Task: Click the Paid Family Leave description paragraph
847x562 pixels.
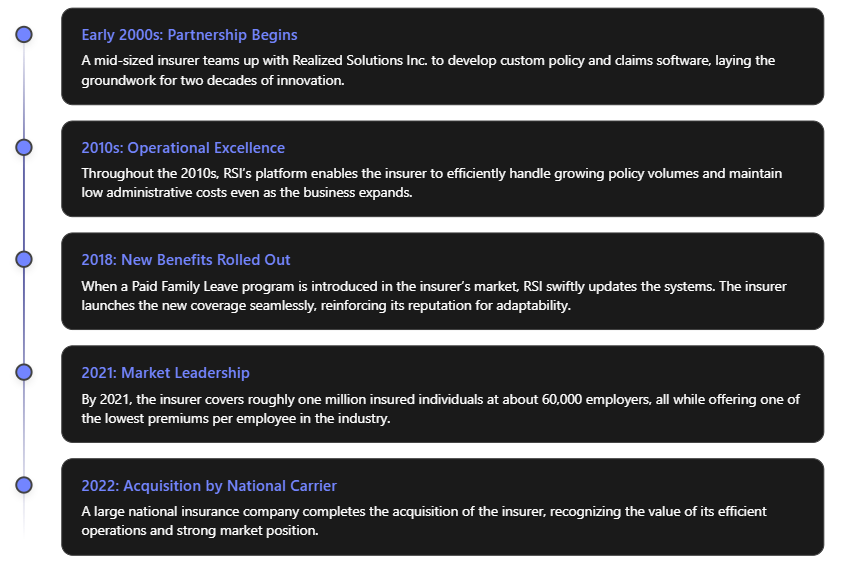Action: pyautogui.click(x=434, y=296)
